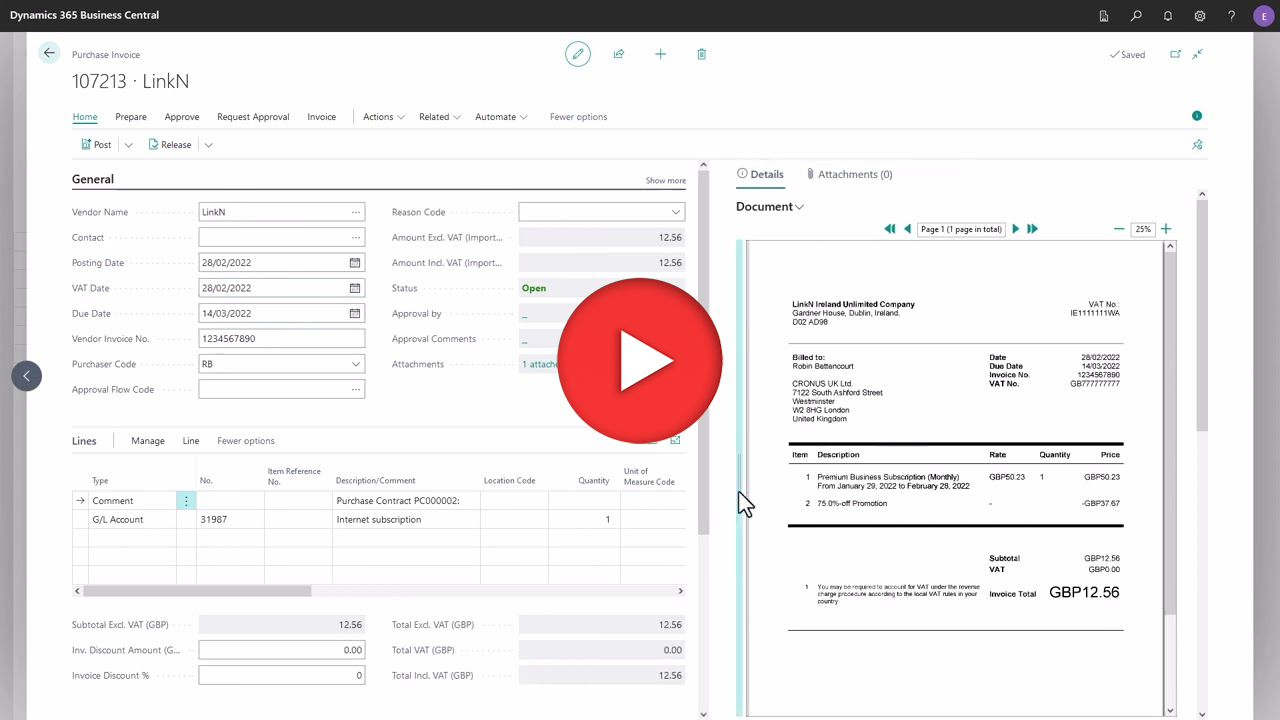The image size is (1280, 720).
Task: Click Show more in General section
Action: point(666,181)
